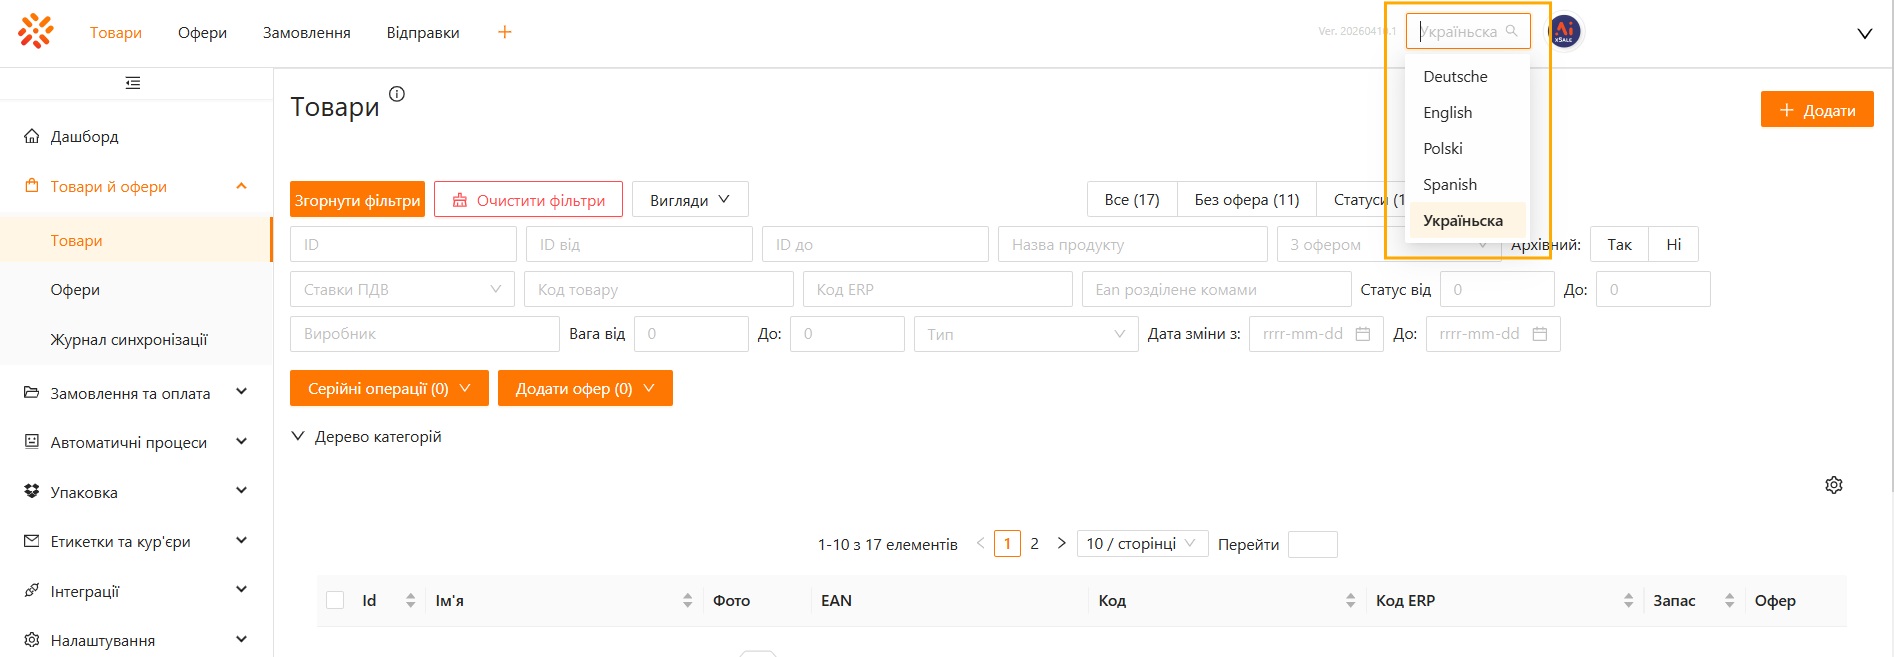Open the AI avatar icon in header
The image size is (1894, 657).
[1565, 32]
